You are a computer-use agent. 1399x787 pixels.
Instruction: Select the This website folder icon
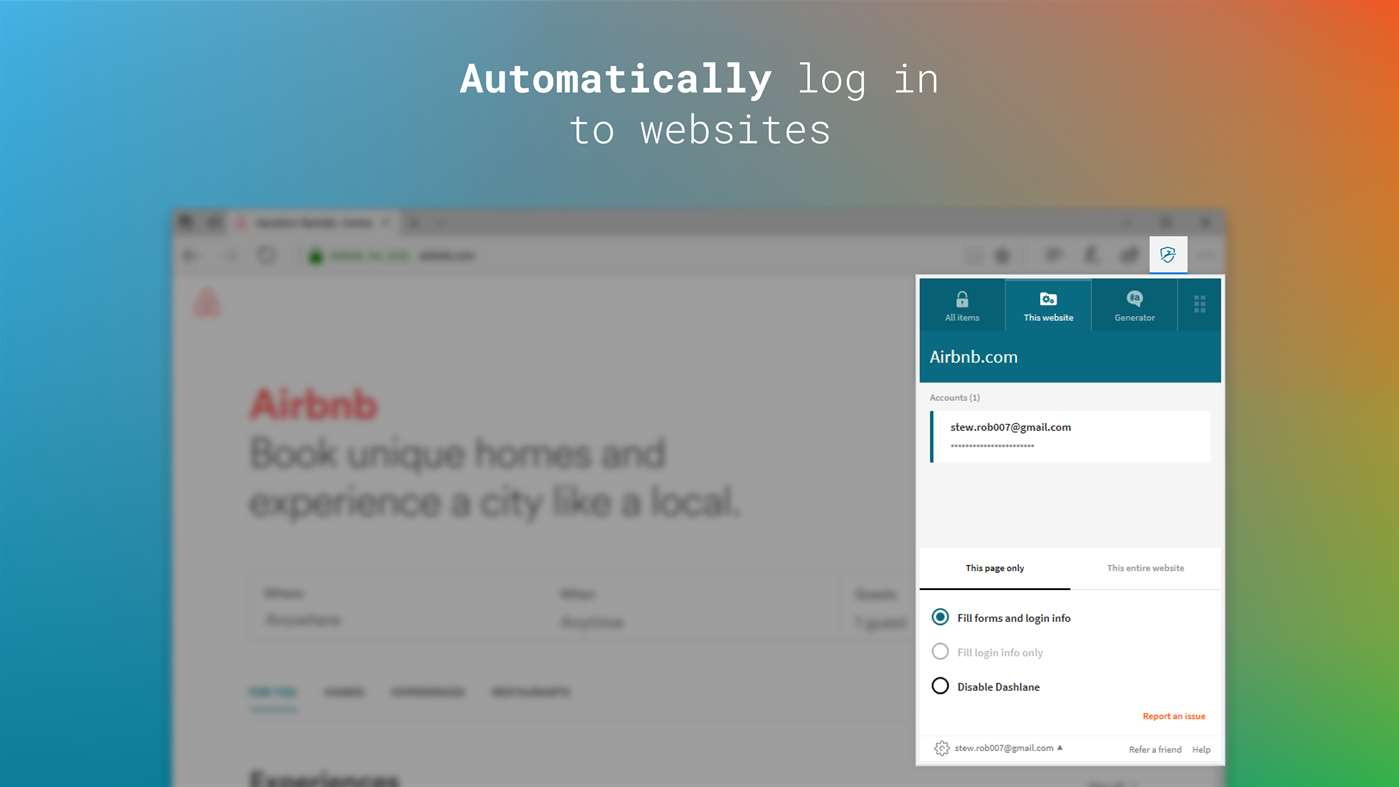click(1048, 299)
